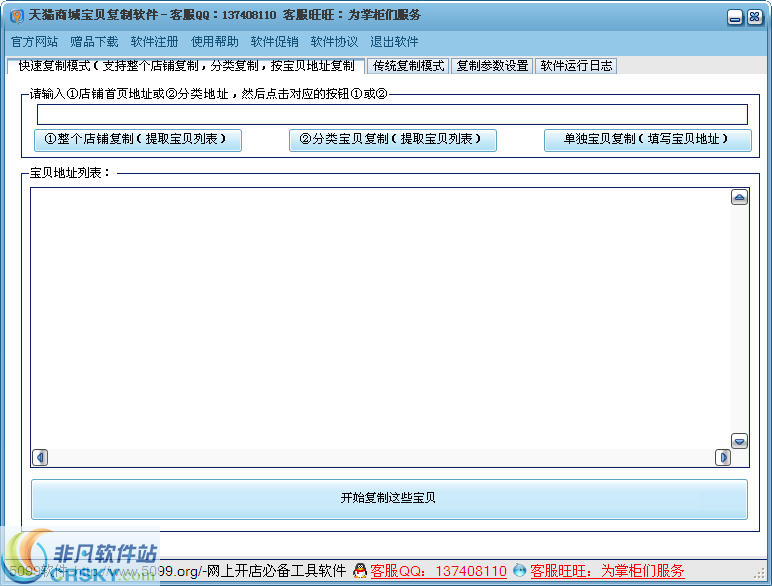Open the 软件运行日志 tab
Screen dimensions: 772x586
pyautogui.click(x=576, y=66)
